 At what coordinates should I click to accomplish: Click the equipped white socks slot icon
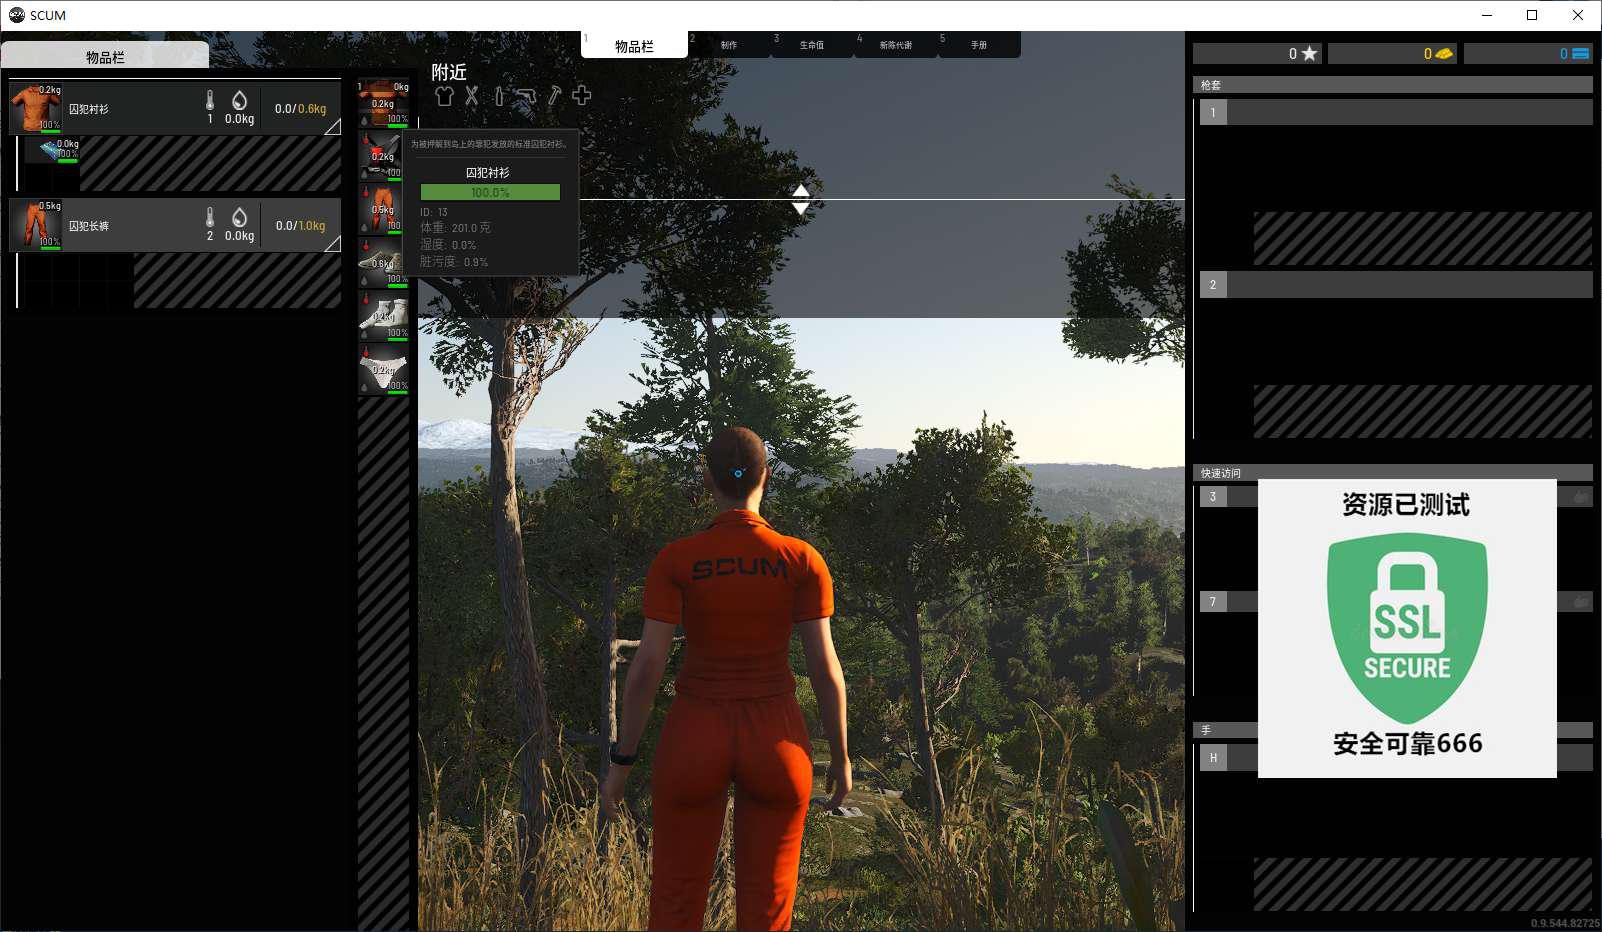point(384,314)
